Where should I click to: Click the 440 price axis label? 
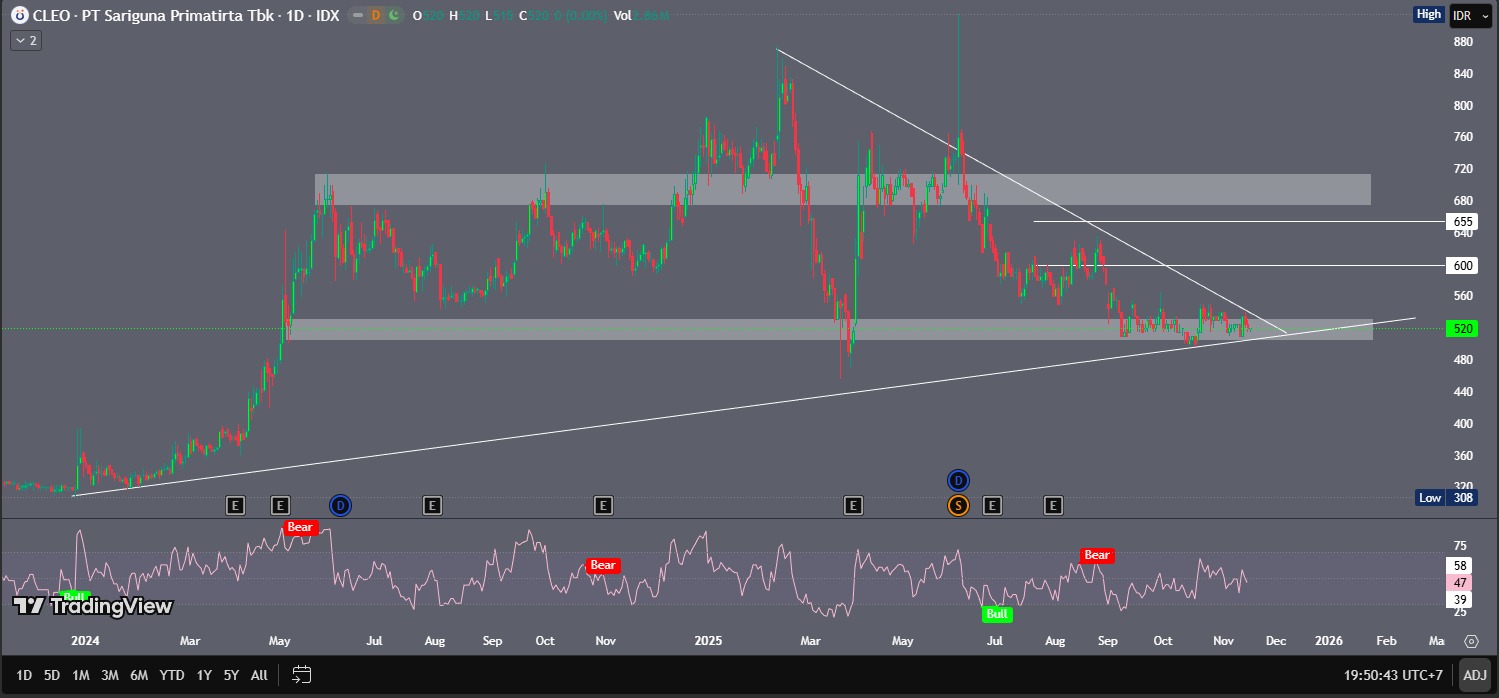(1463, 391)
